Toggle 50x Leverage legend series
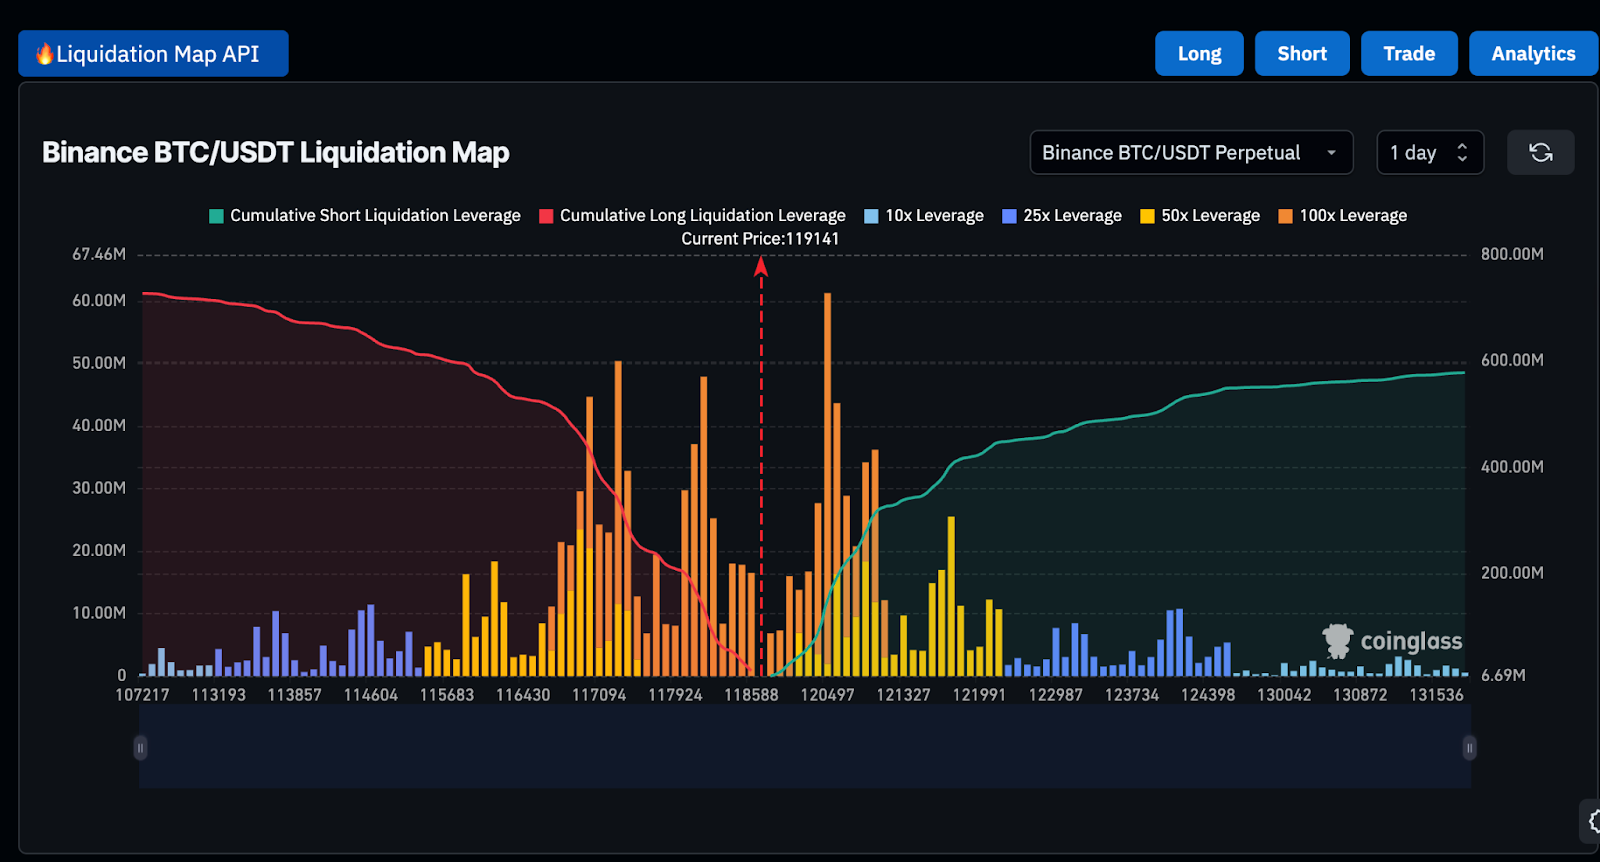The image size is (1600, 862). click(x=1200, y=216)
